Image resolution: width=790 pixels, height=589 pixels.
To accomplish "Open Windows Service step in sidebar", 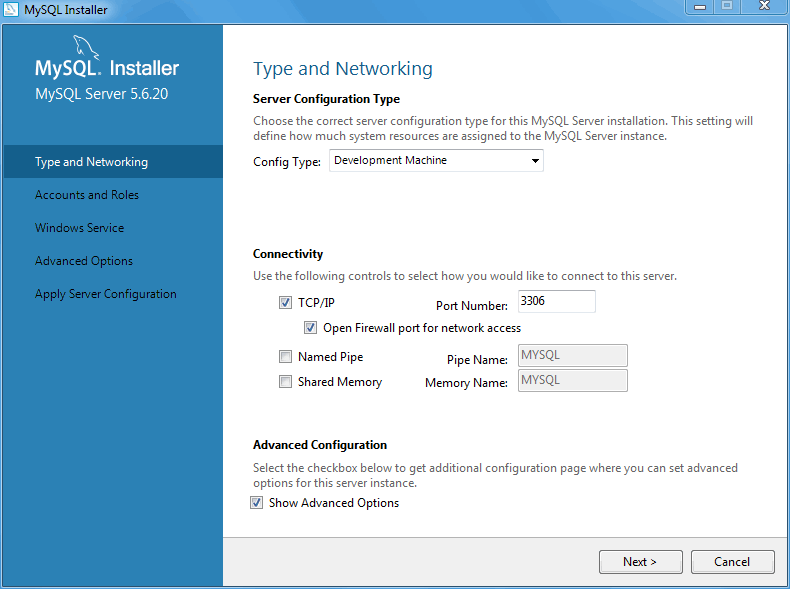I will click(x=79, y=228).
